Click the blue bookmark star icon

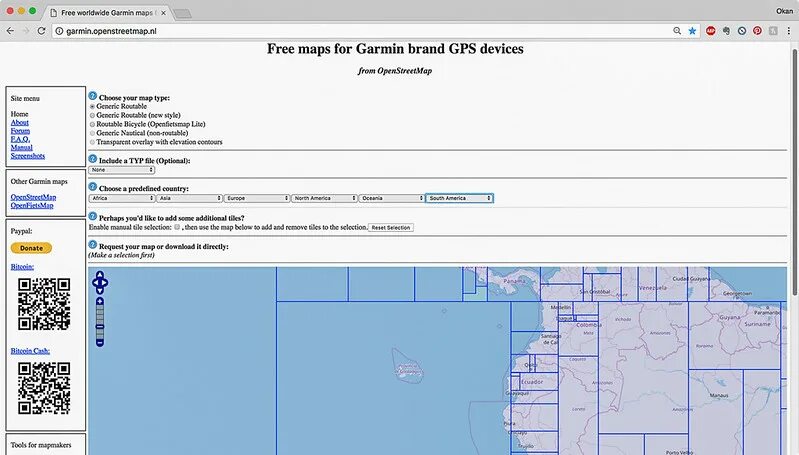(x=692, y=31)
